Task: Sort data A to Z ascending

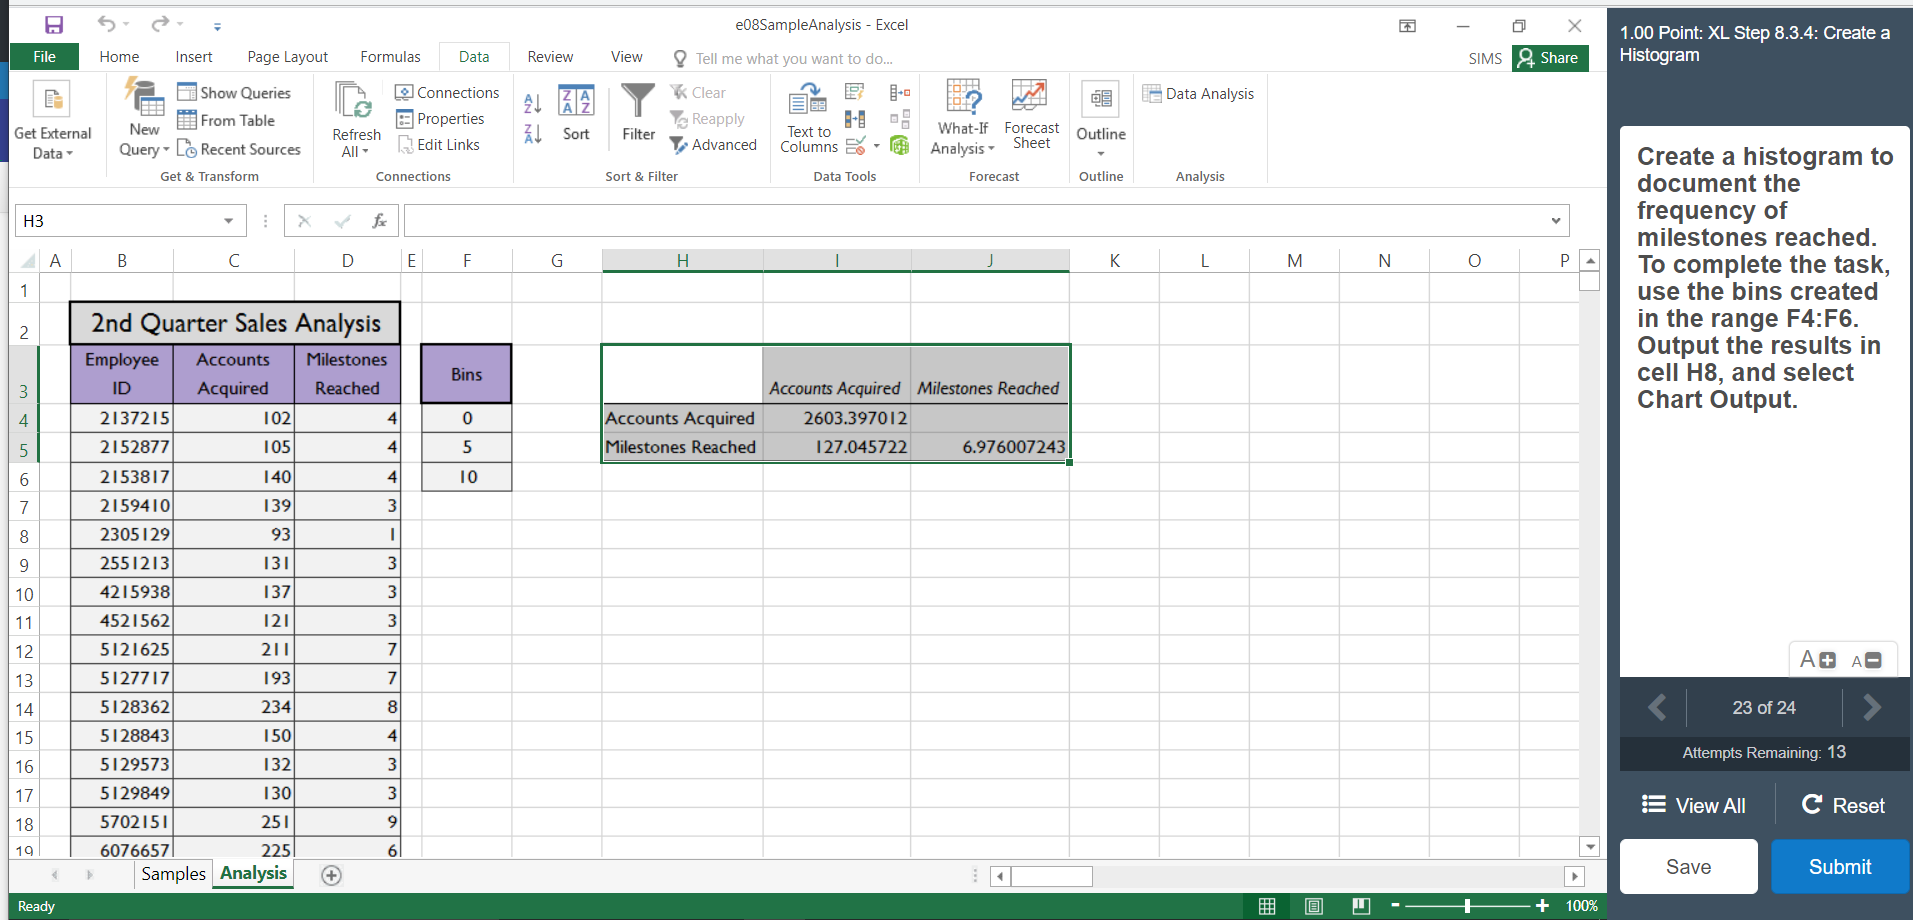Action: tap(531, 100)
